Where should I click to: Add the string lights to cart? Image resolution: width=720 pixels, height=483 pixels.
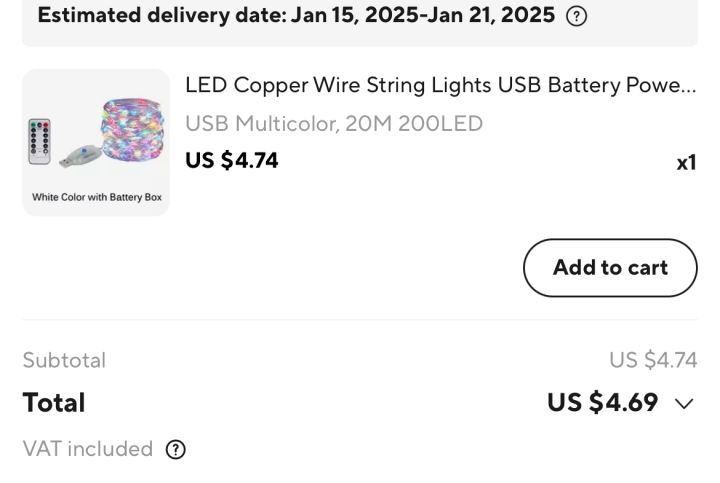tap(610, 268)
